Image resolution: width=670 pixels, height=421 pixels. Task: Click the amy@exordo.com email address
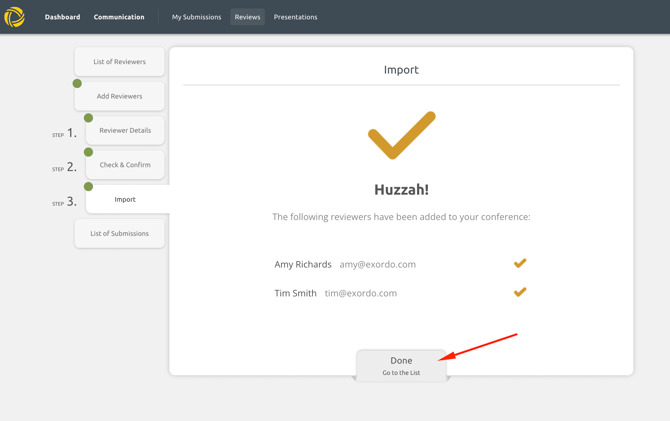tap(377, 265)
